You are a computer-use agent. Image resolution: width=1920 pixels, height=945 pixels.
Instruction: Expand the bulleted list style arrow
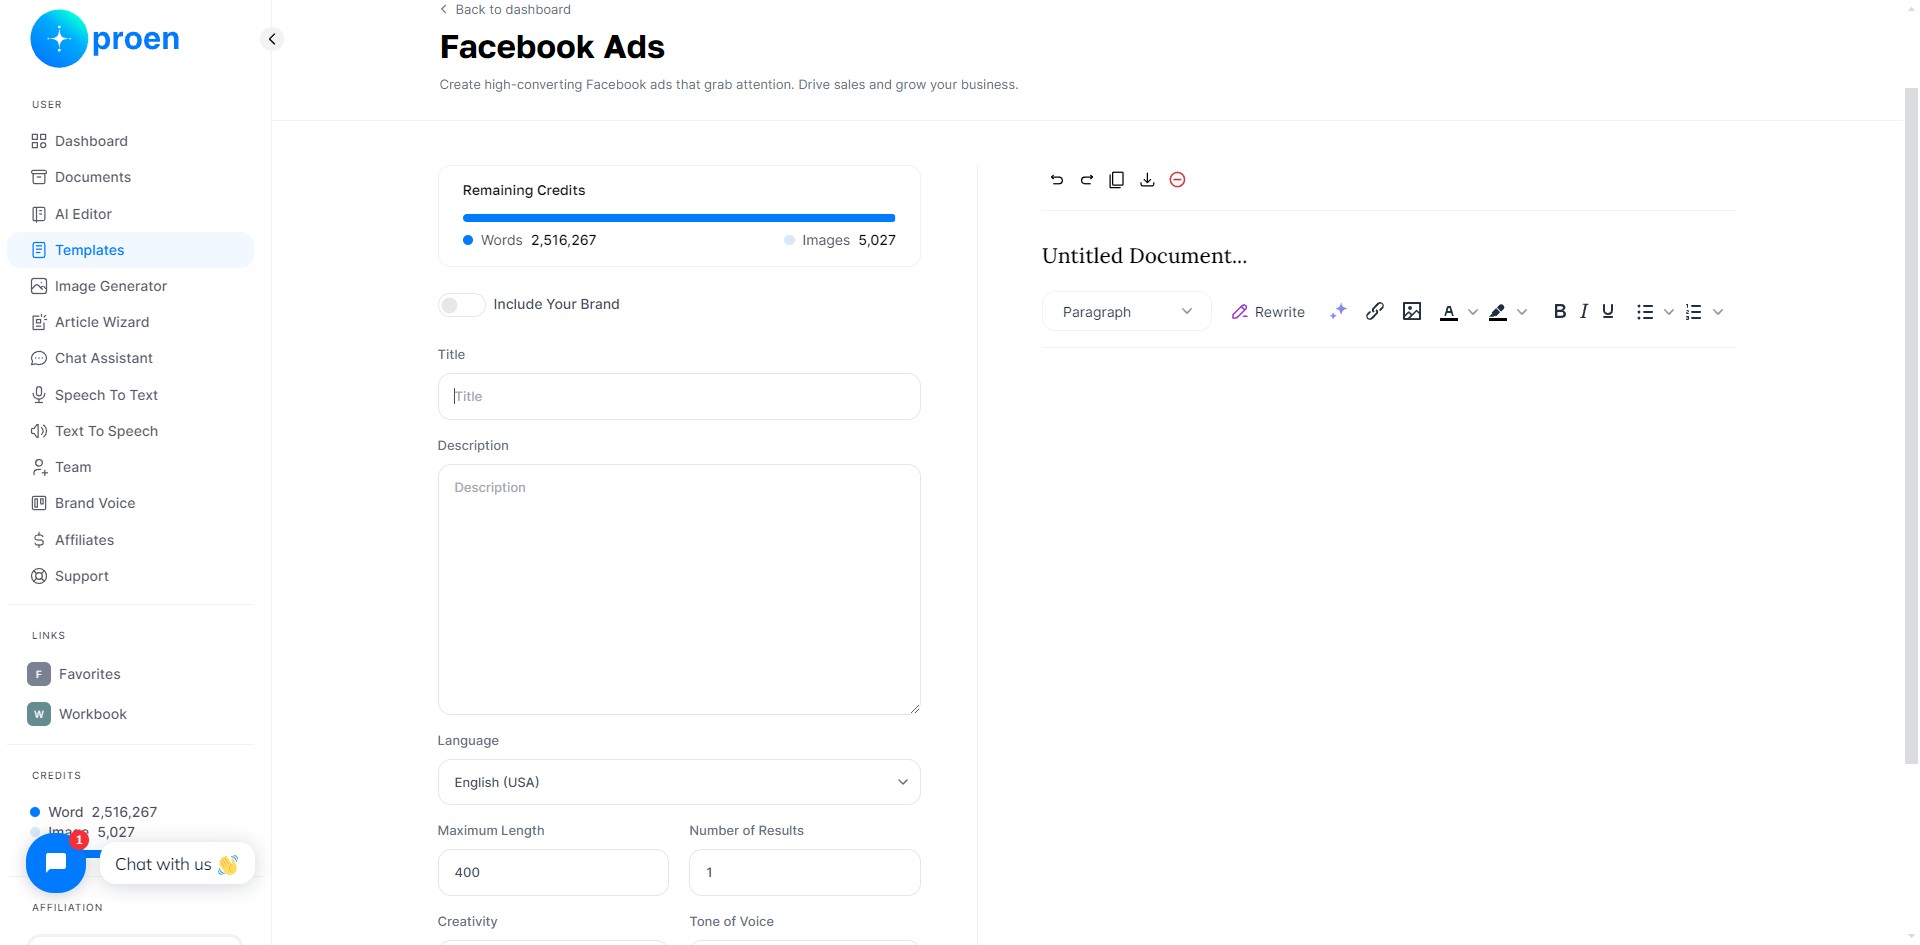[x=1669, y=312]
